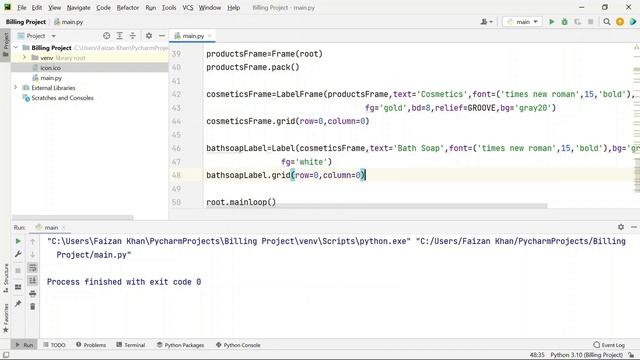The height and width of the screenshot is (360, 640).
Task: Expand the venv folder
Action: [x=24, y=58]
